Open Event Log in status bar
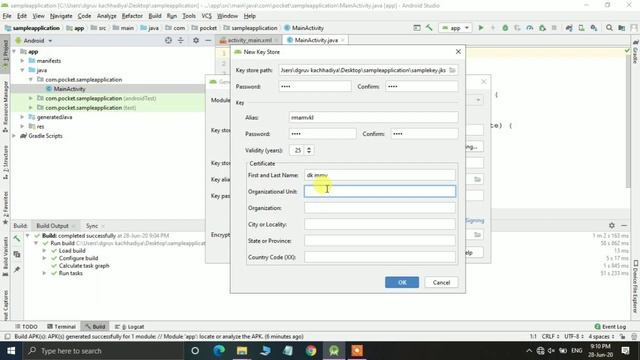The image size is (640, 360). tap(610, 327)
